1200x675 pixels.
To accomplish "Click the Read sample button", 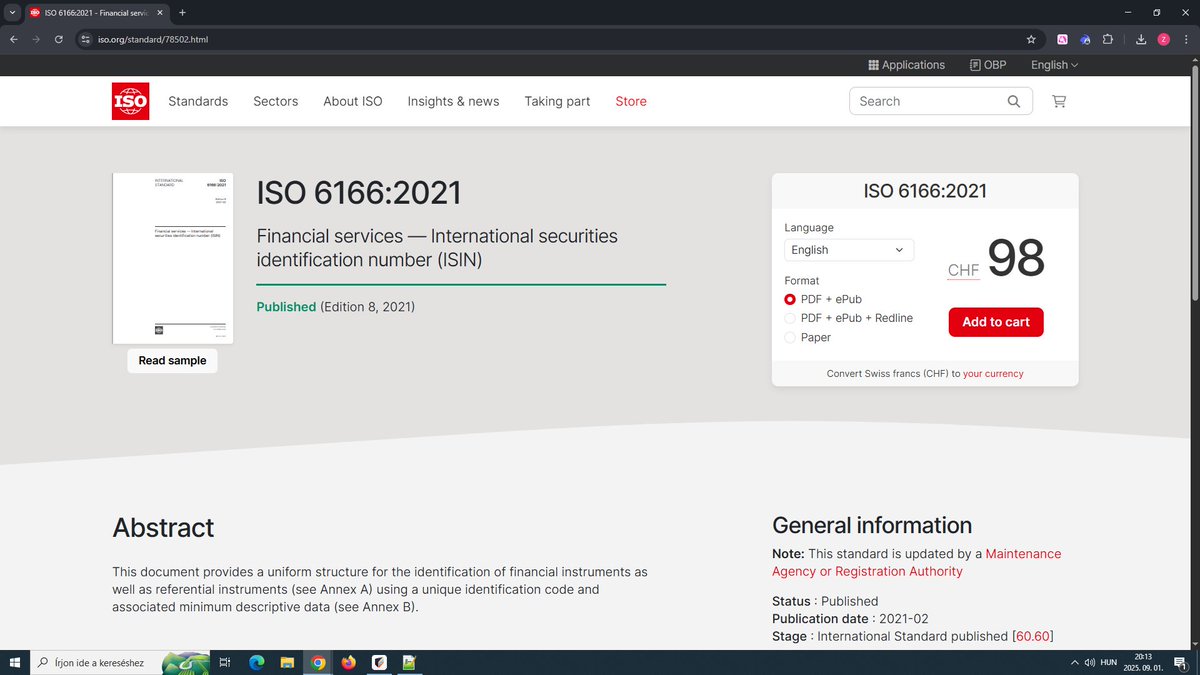I will click(172, 361).
